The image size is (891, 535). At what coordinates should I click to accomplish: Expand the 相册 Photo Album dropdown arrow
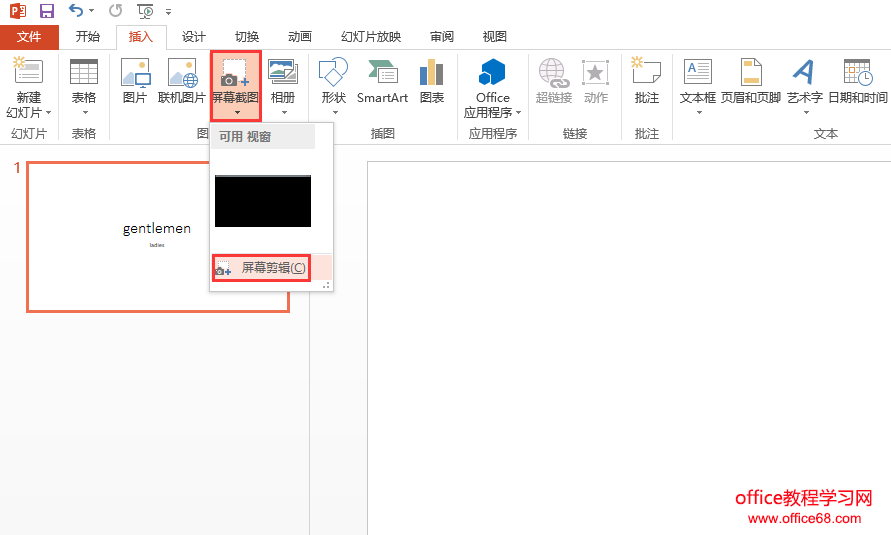point(284,112)
